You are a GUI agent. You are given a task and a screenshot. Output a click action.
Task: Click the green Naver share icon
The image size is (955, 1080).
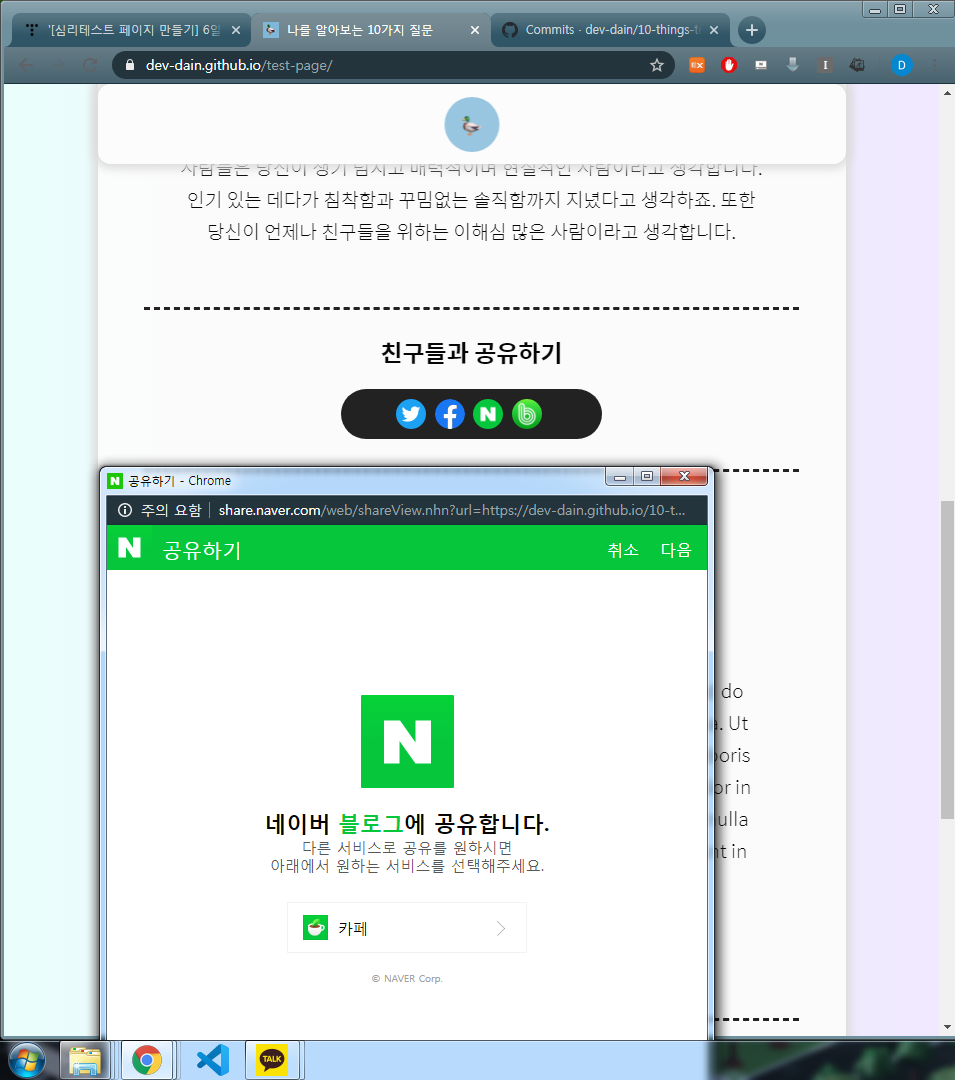pyautogui.click(x=488, y=414)
